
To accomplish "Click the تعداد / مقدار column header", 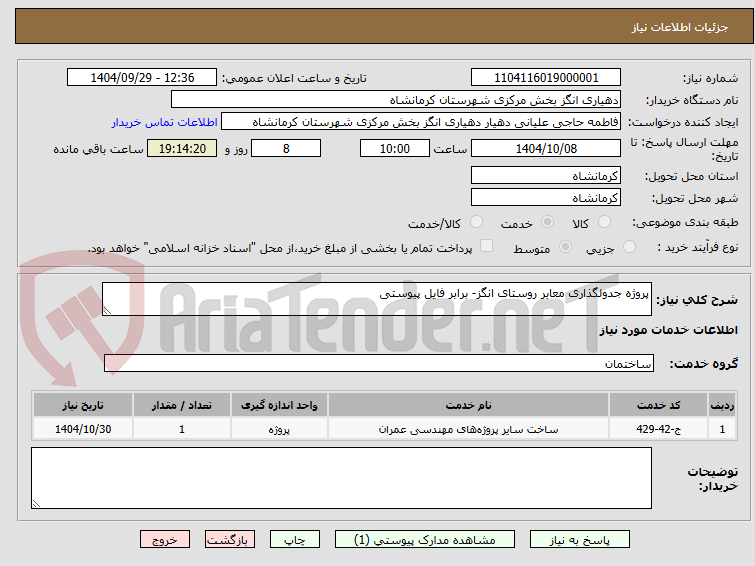I will click(182, 405).
